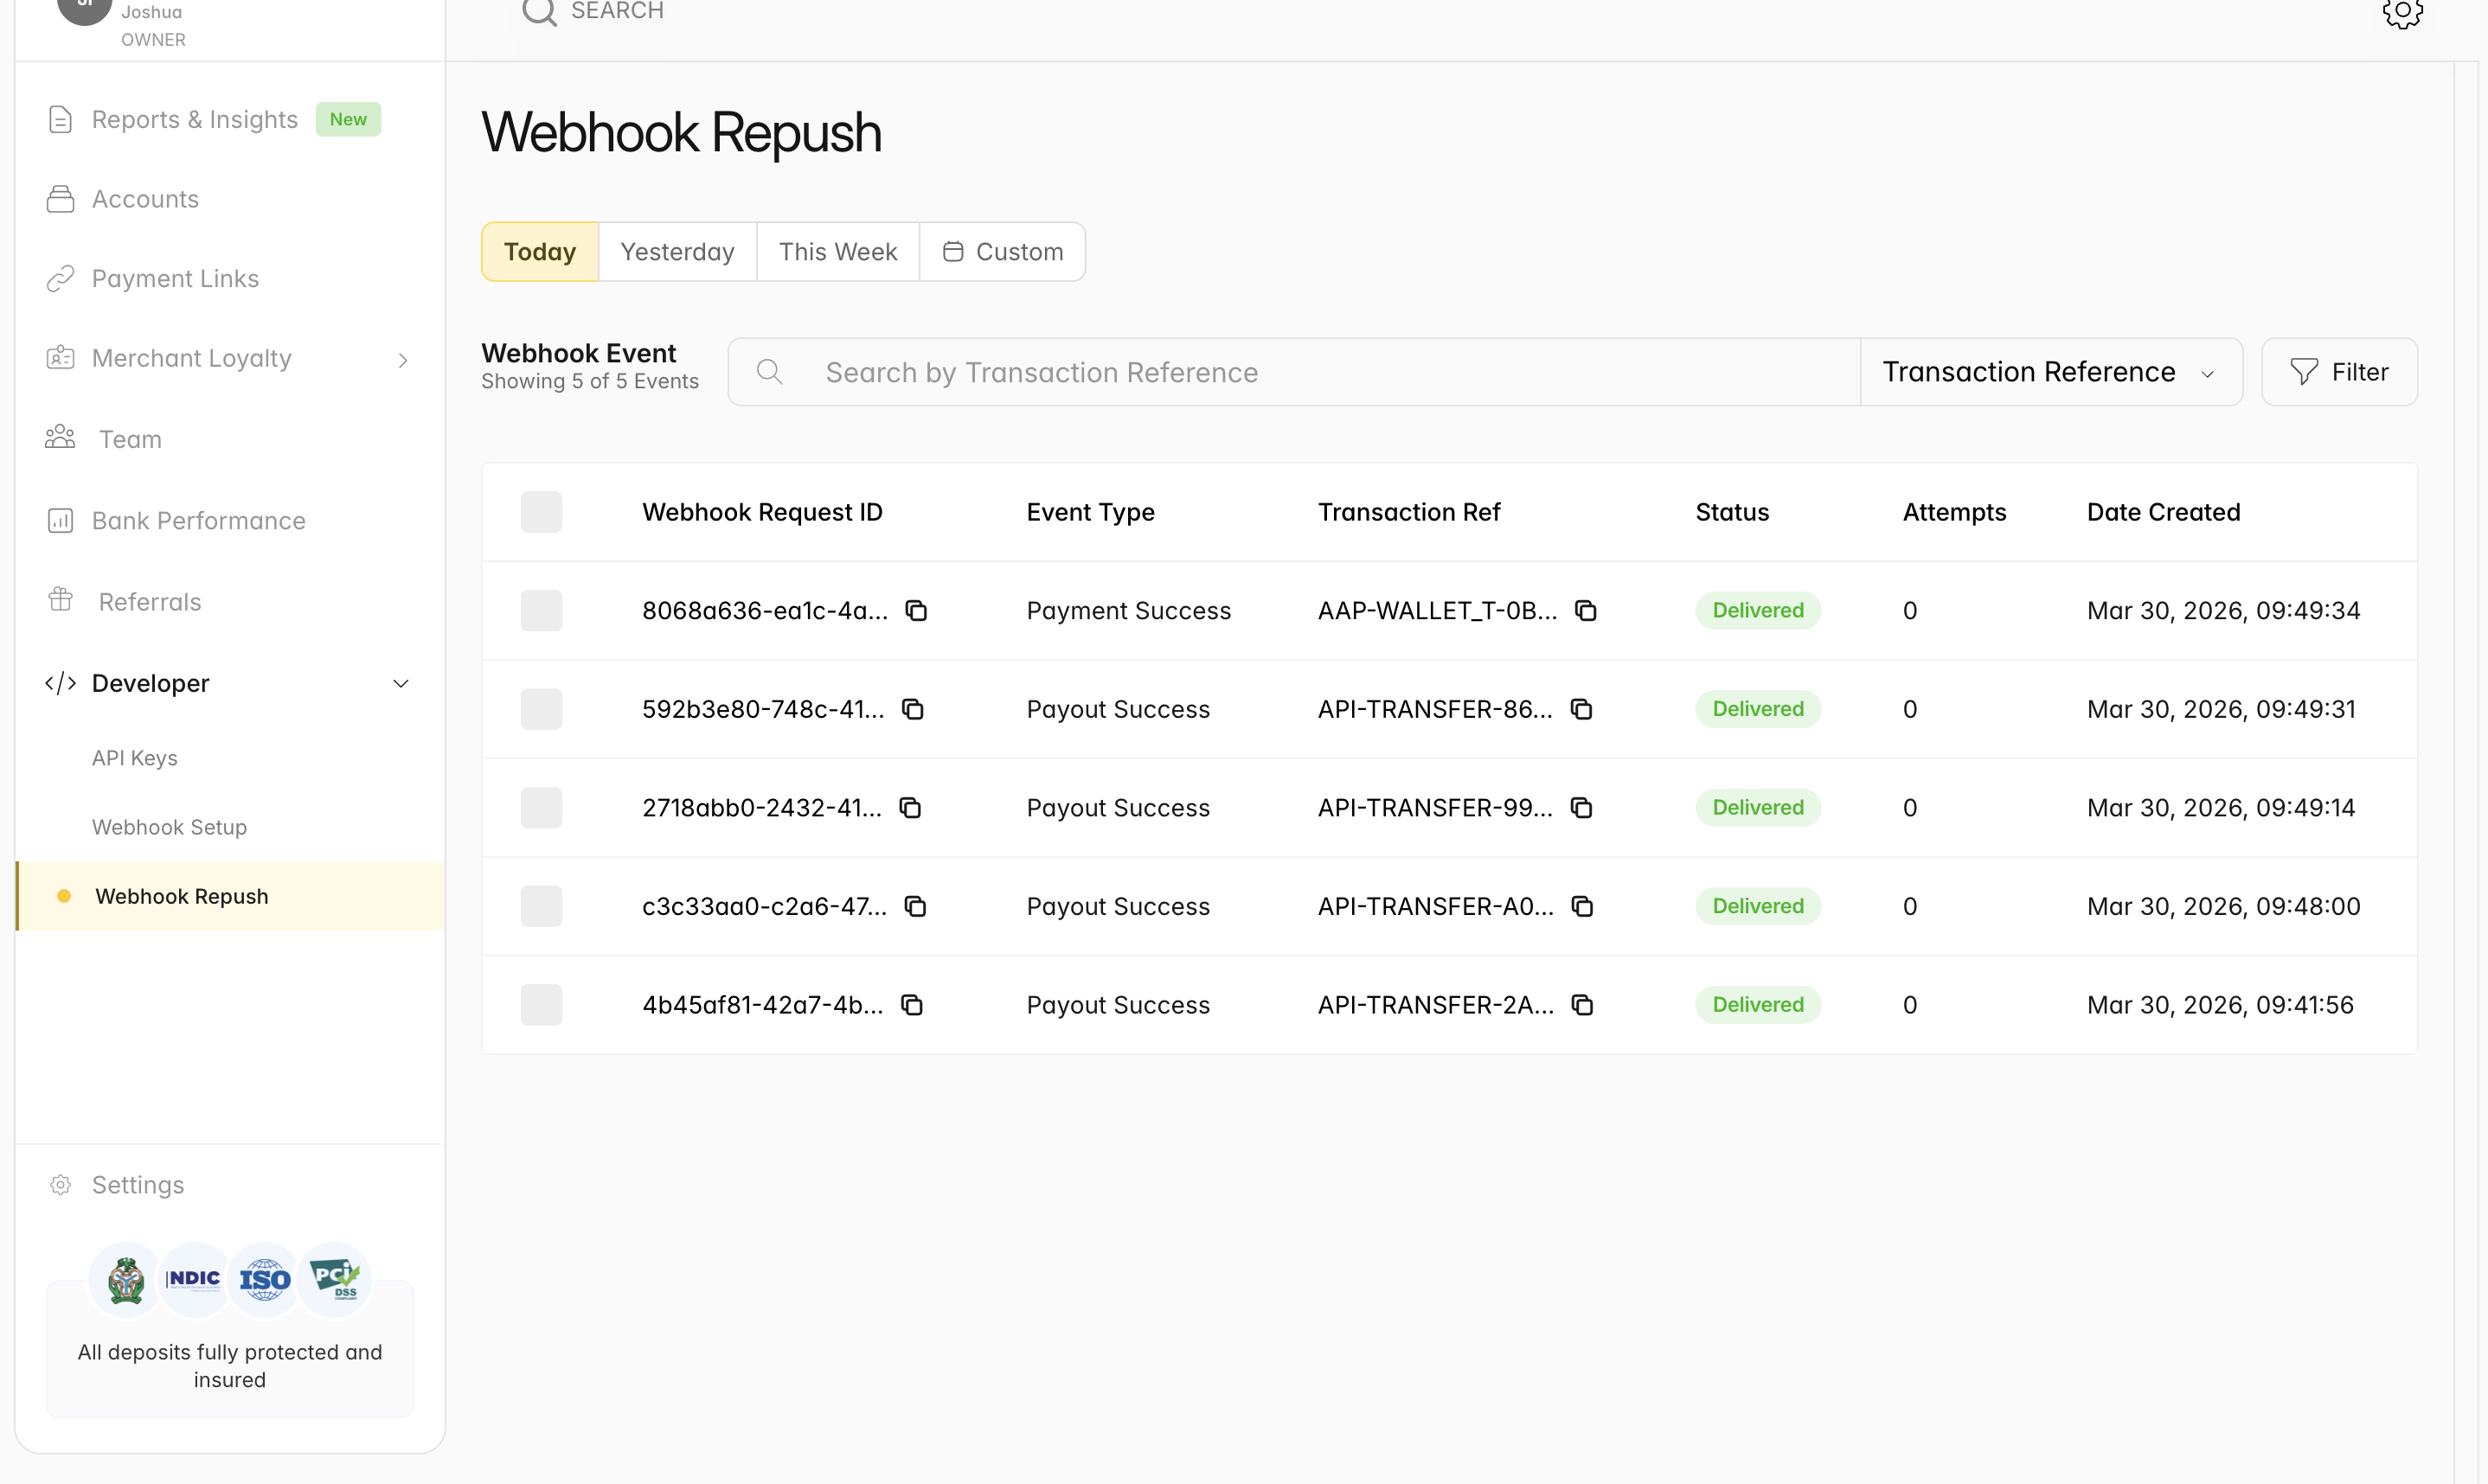Viewport: 2488px width, 1484px height.
Task: Copy webhook request ID 8068a636-ea1c-4a
Action: [916, 610]
